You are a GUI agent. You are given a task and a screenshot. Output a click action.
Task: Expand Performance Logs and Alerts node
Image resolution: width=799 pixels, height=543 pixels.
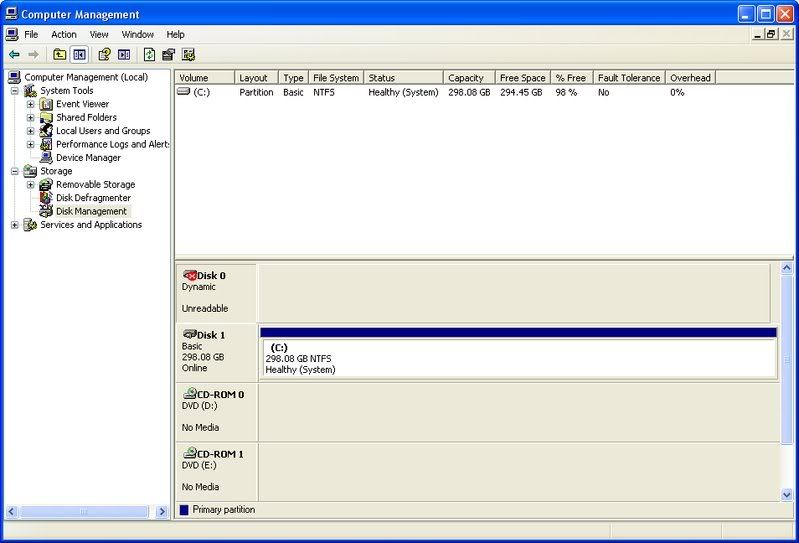[x=31, y=144]
